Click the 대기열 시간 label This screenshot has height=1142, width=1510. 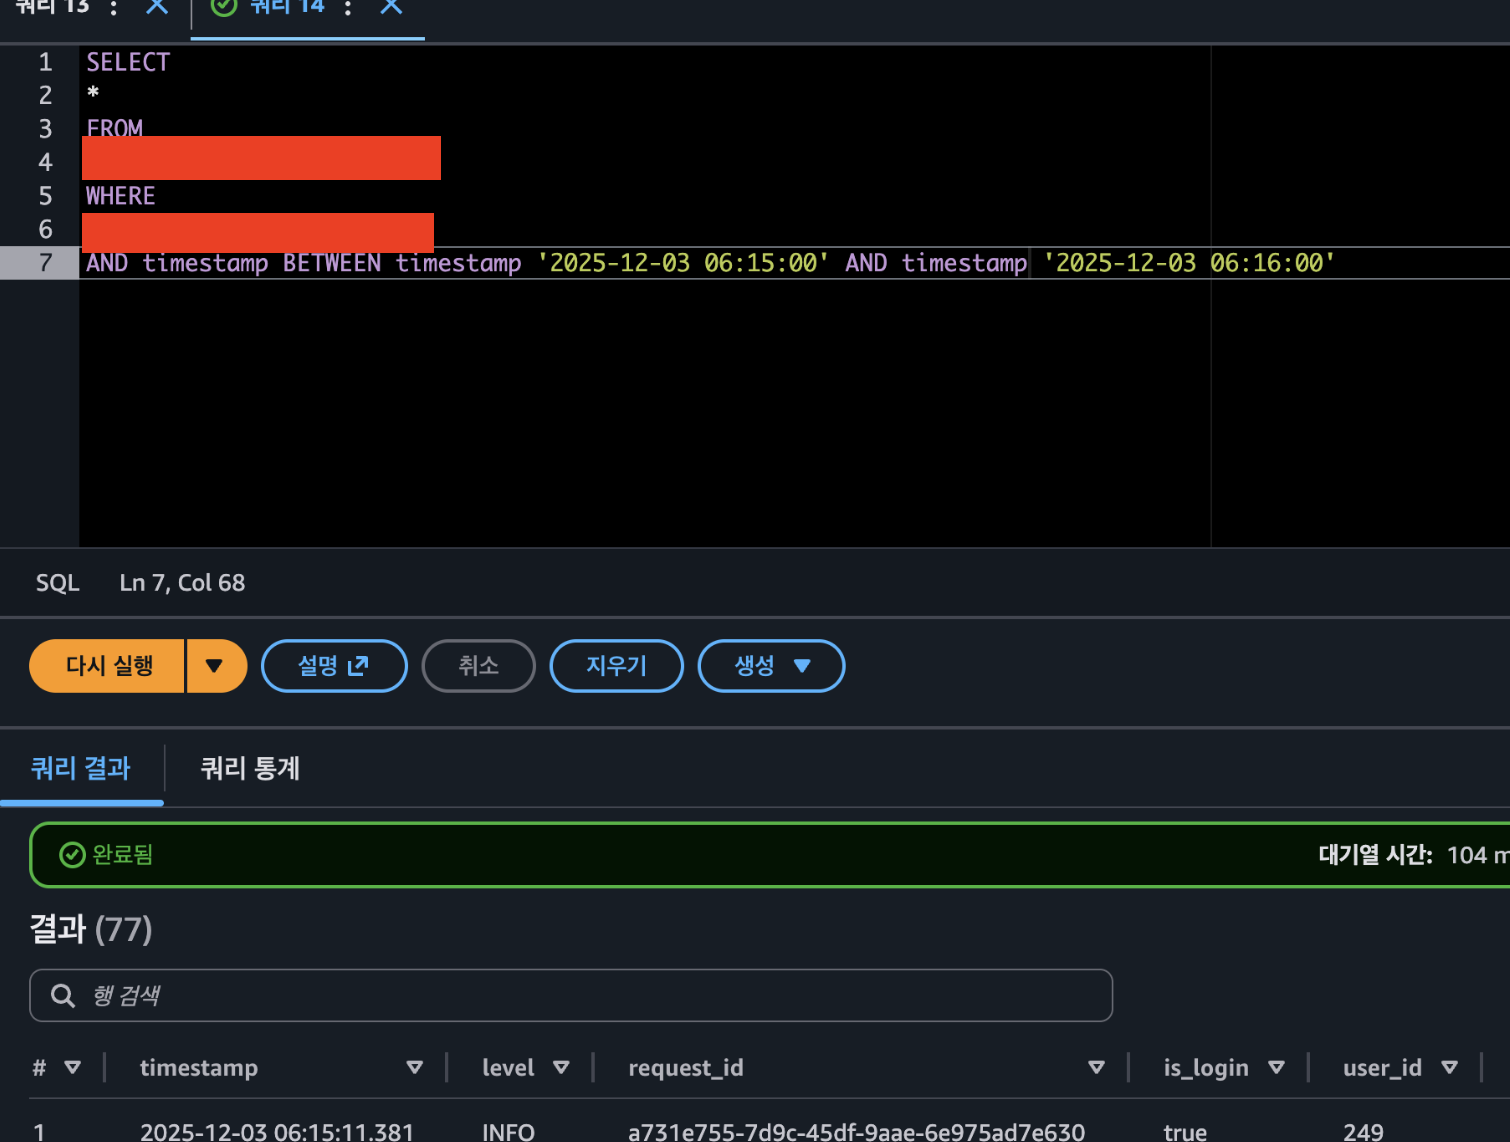(1375, 855)
